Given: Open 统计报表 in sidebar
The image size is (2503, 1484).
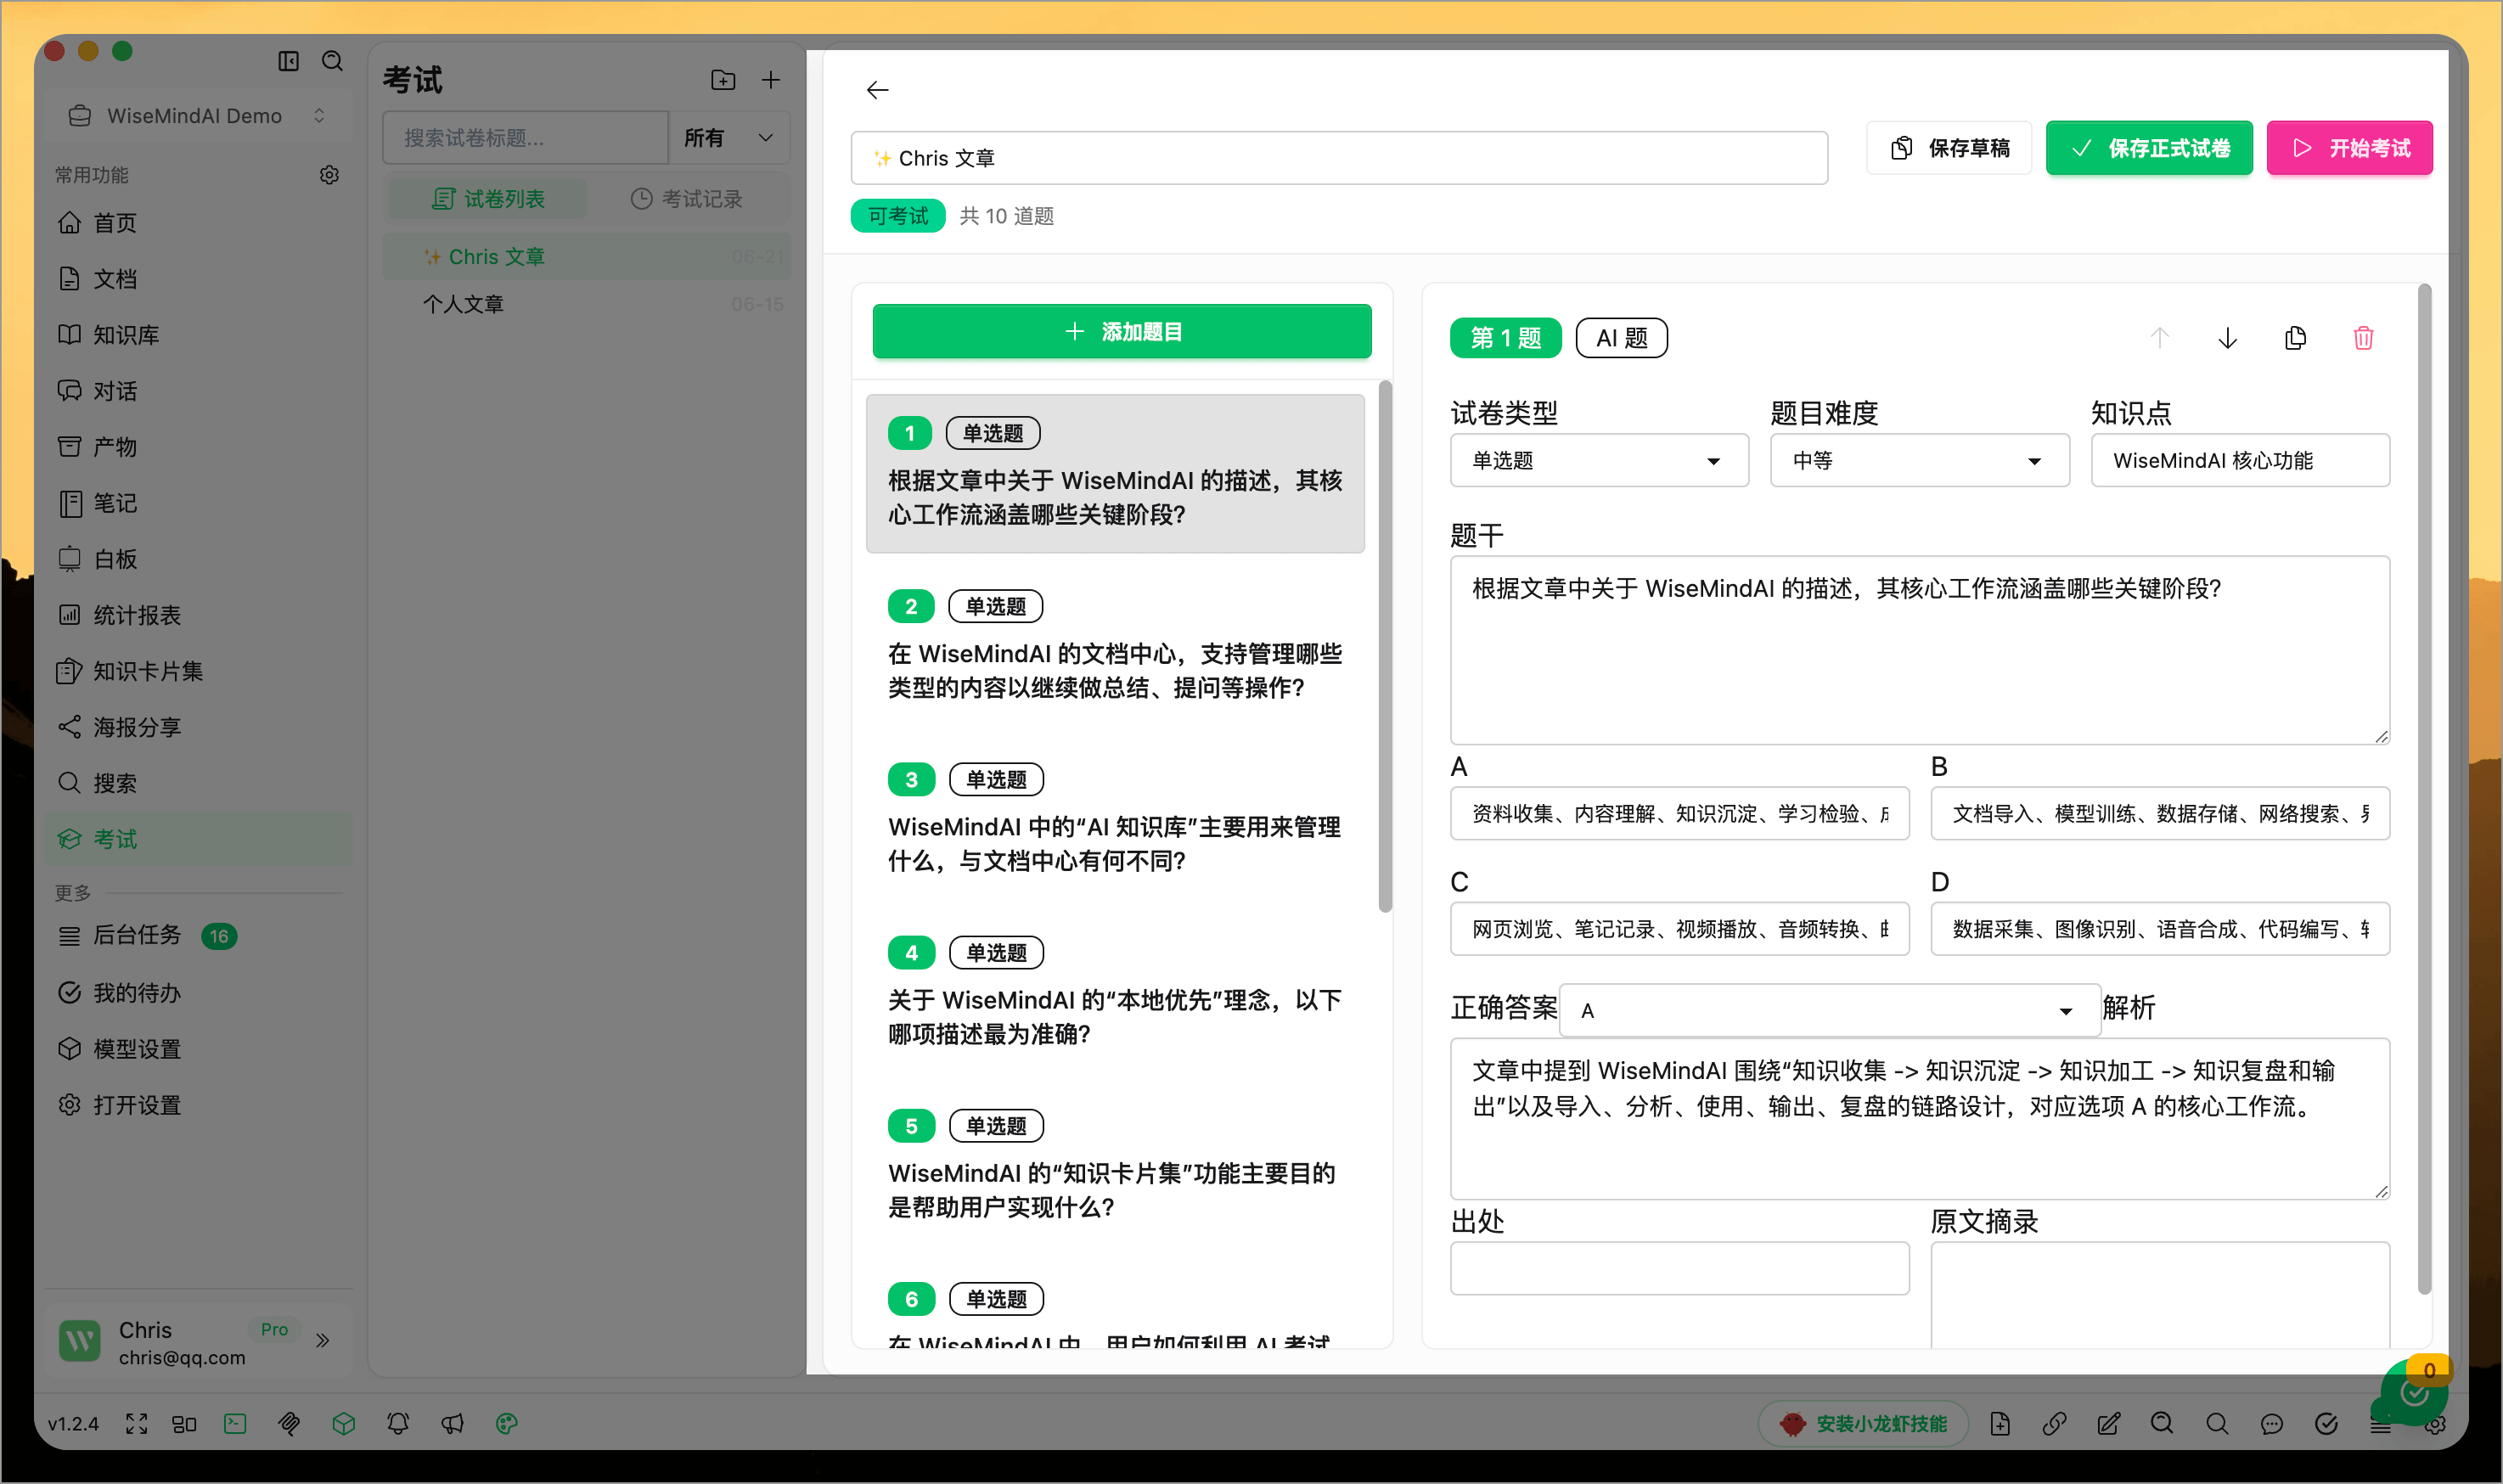Looking at the screenshot, I should click(199, 615).
